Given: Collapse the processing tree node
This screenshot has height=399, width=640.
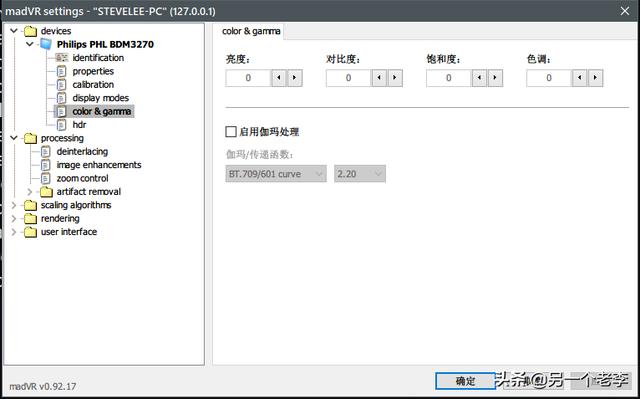Looking at the screenshot, I should [14, 138].
